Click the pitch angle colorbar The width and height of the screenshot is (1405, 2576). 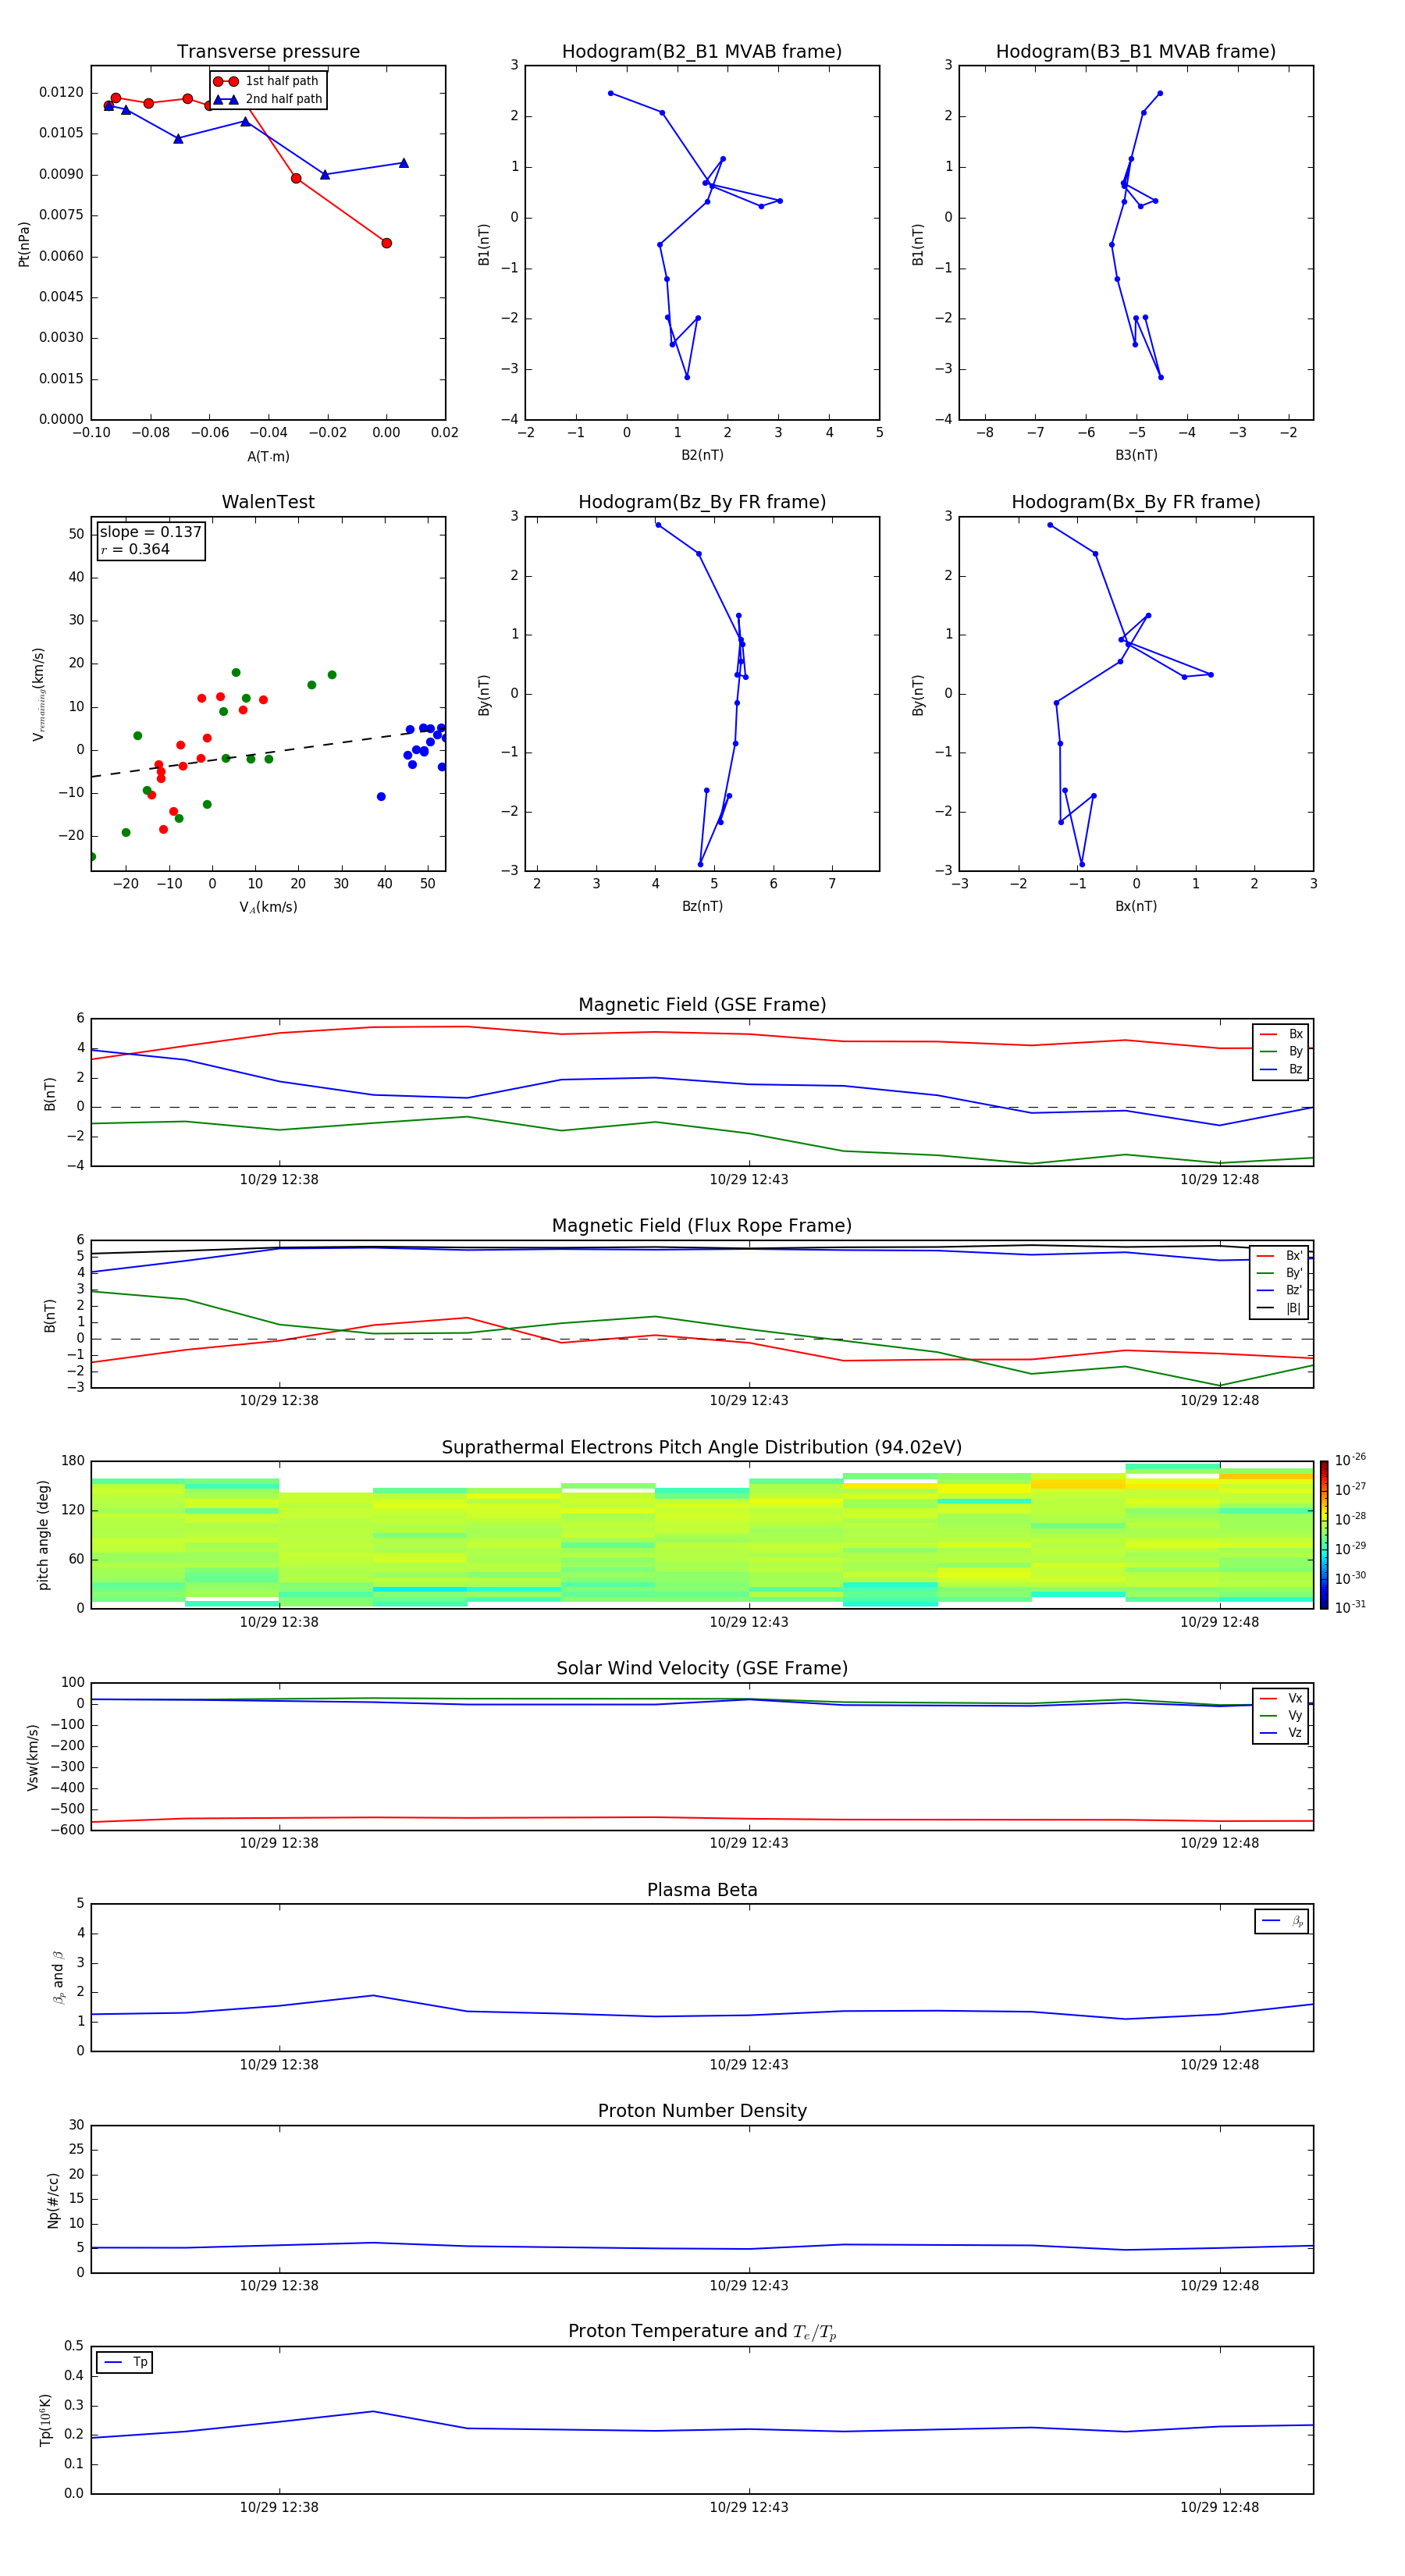[1324, 1535]
